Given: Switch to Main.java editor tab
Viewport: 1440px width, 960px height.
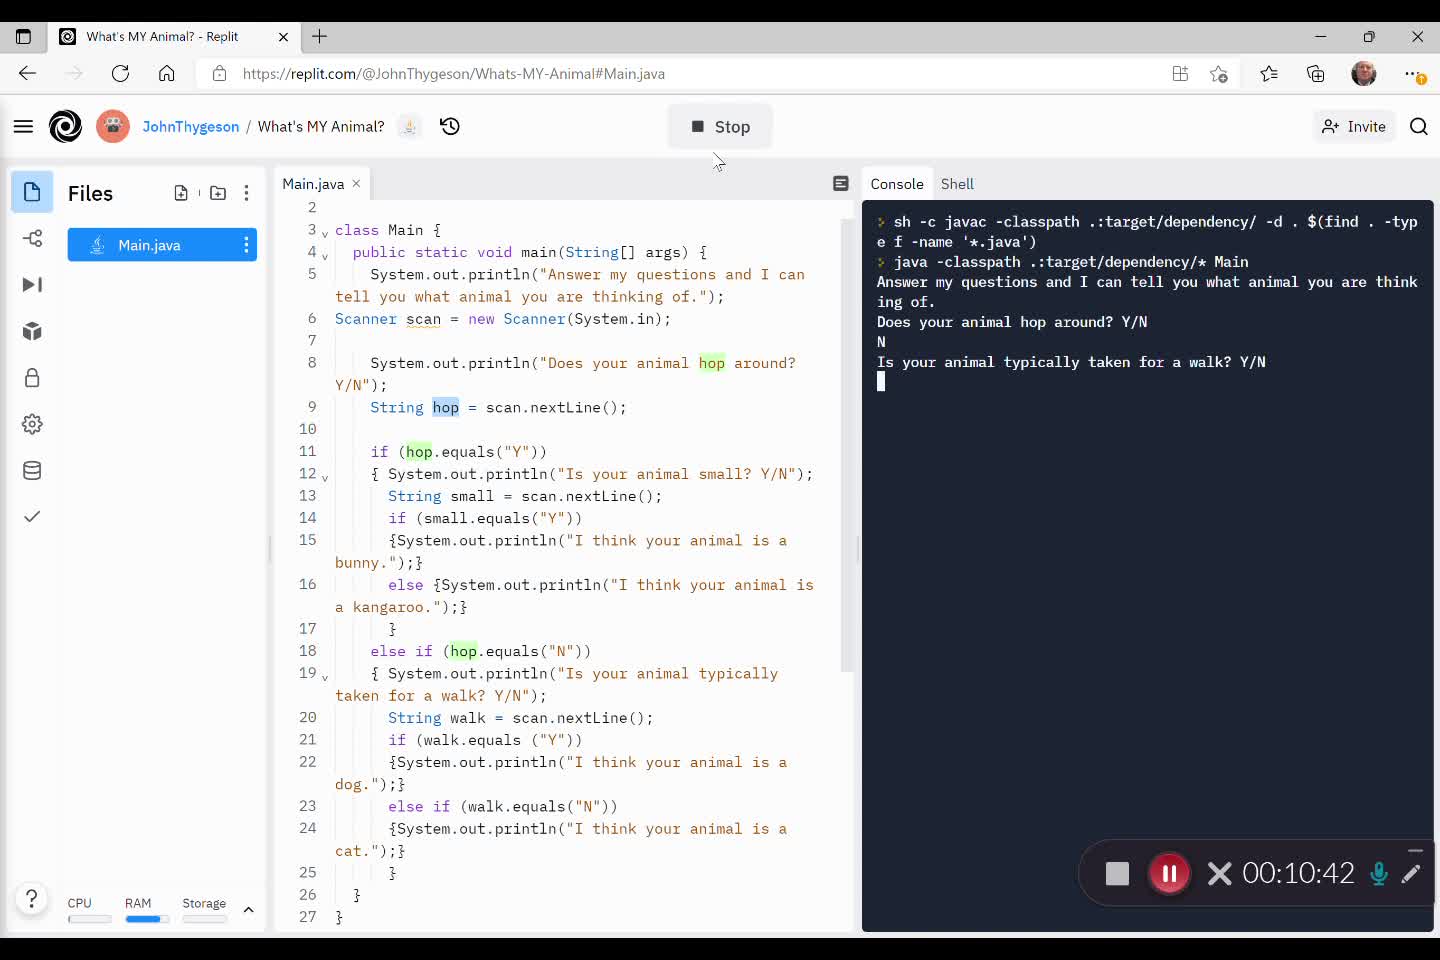Looking at the screenshot, I should [x=313, y=184].
